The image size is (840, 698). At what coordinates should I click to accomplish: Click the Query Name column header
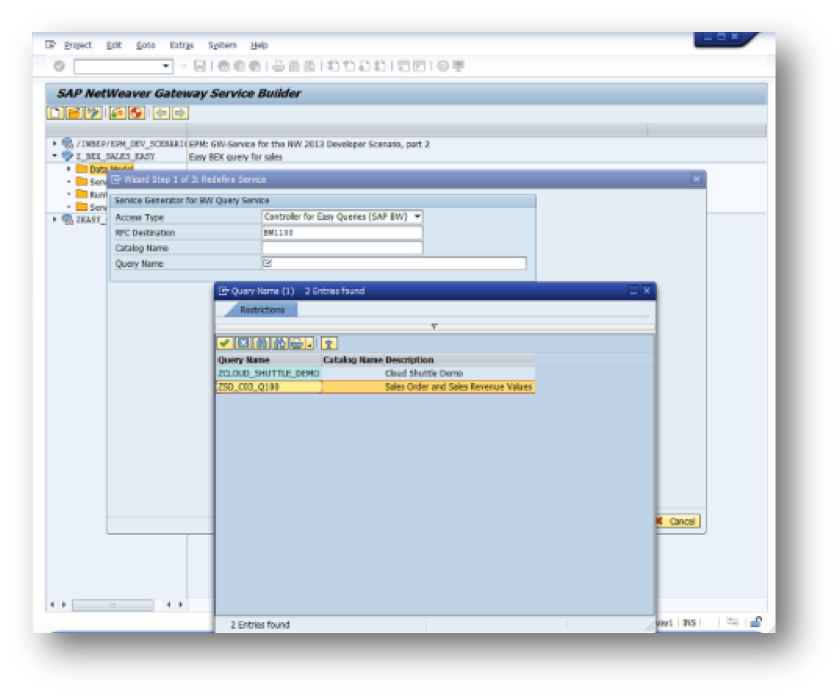tap(268, 360)
